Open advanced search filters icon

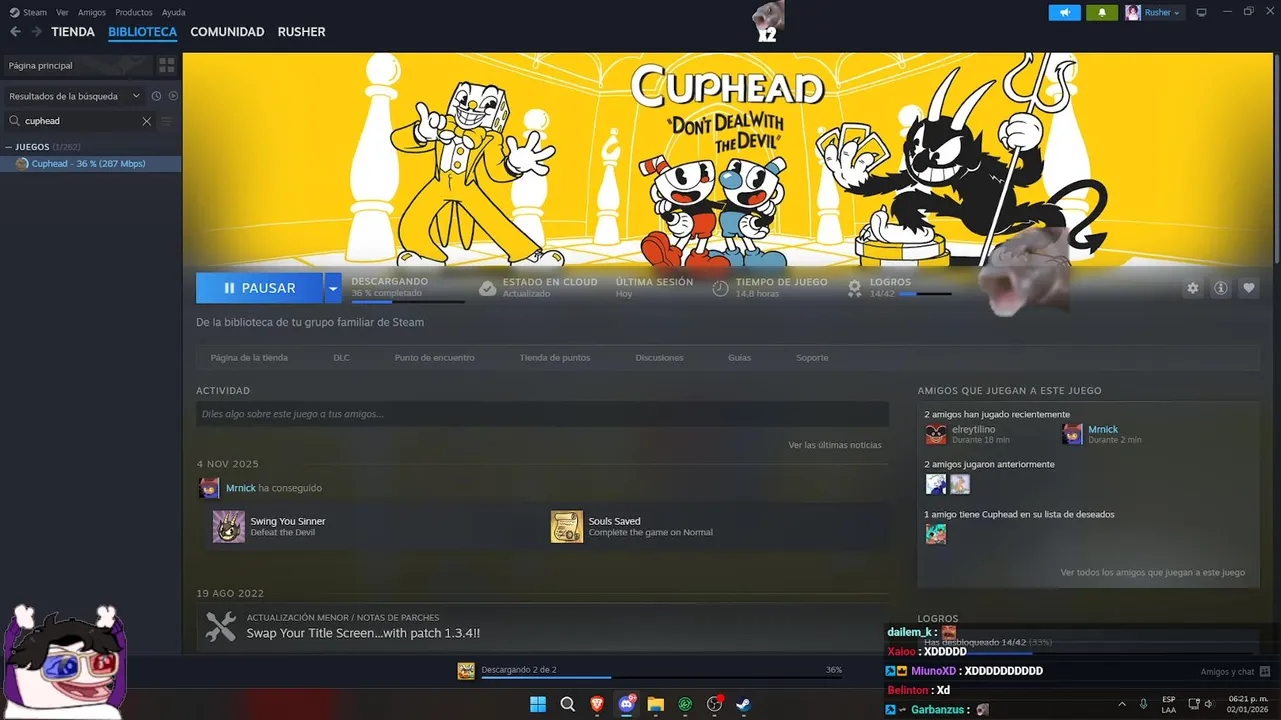[167, 121]
